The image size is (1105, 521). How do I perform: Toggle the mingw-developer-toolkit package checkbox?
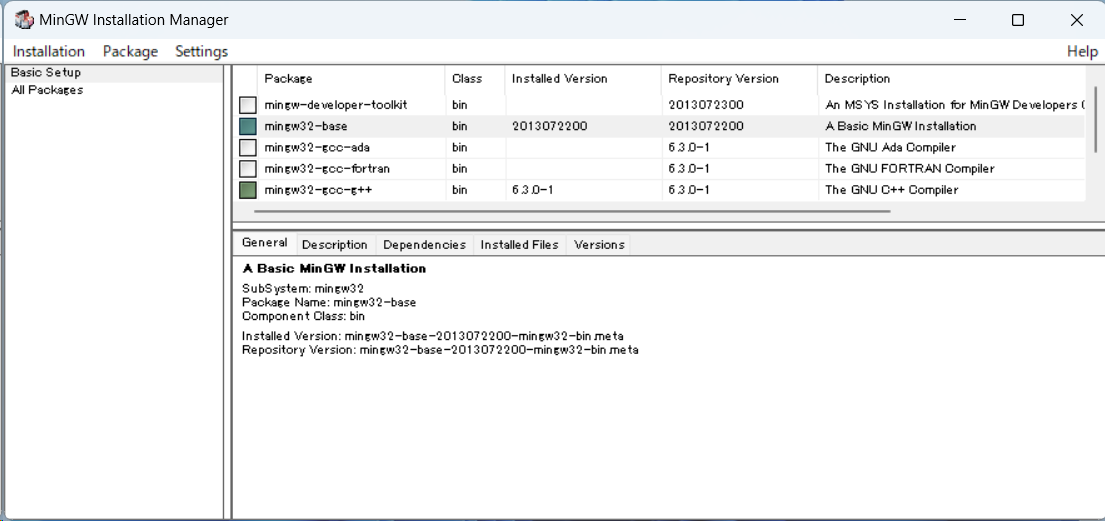pos(247,106)
